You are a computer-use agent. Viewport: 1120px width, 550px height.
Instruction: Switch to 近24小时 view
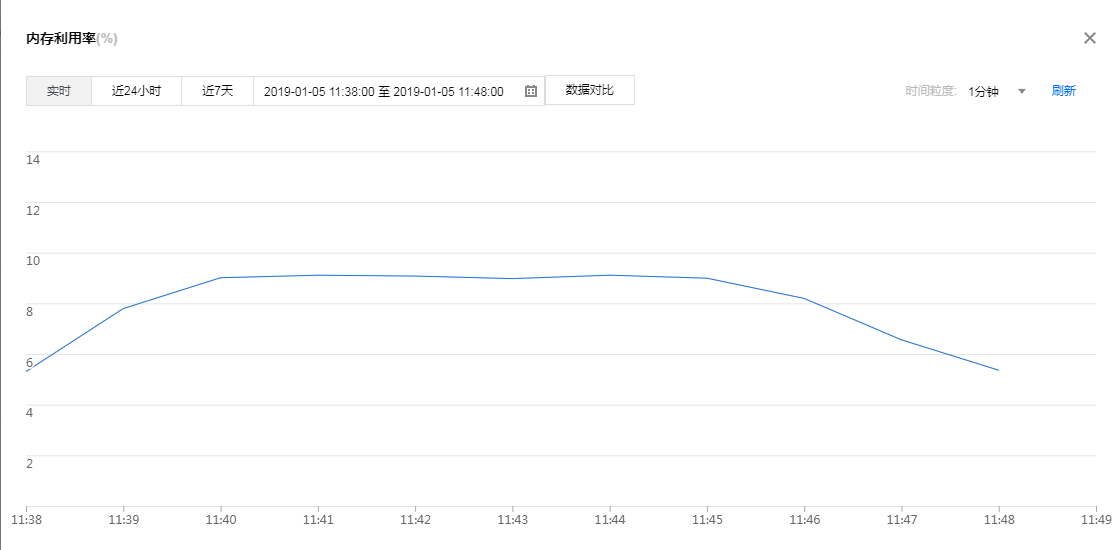136,91
